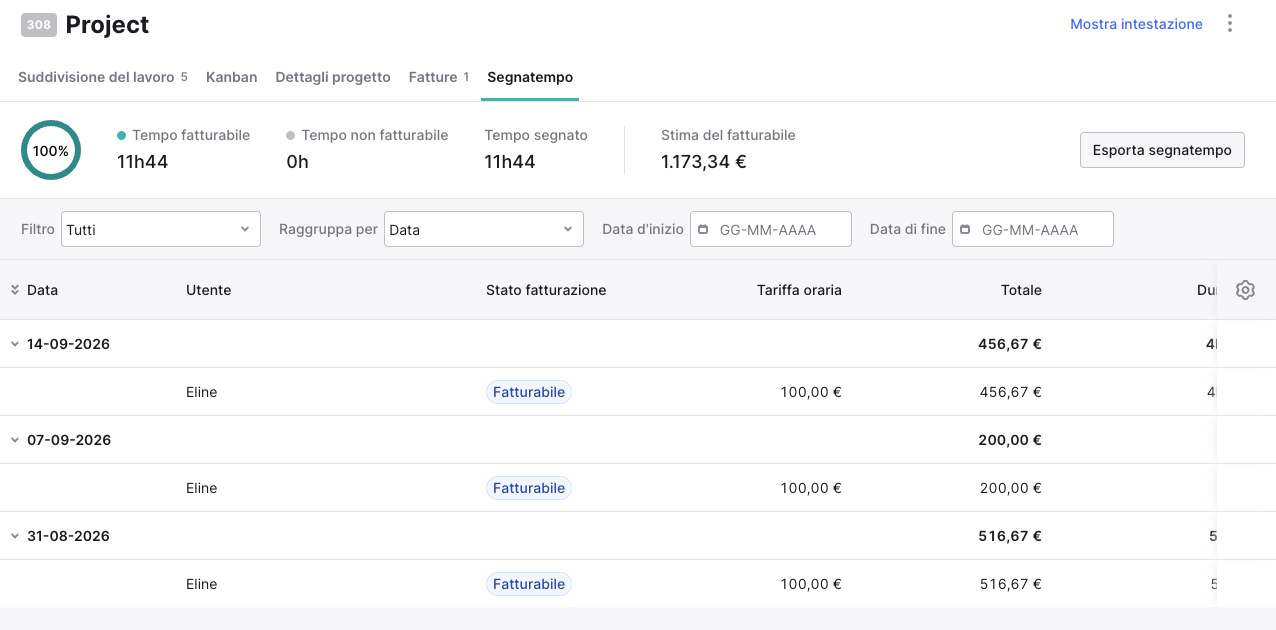The height and width of the screenshot is (630, 1276).
Task: Collapse the 14-09-2026 date group
Action: 15,344
